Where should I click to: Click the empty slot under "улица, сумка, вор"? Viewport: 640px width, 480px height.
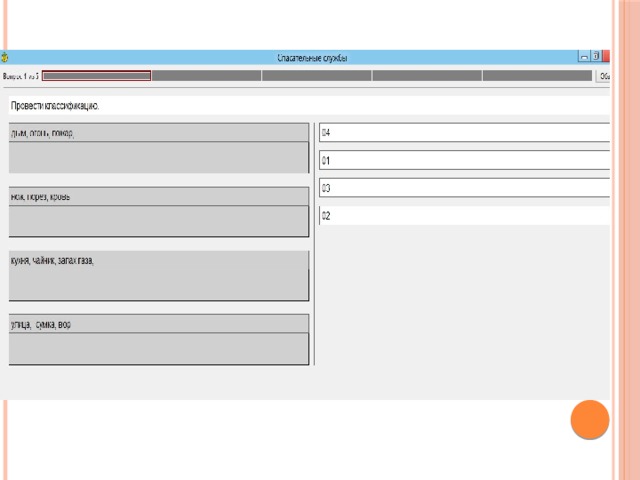pyautogui.click(x=158, y=348)
